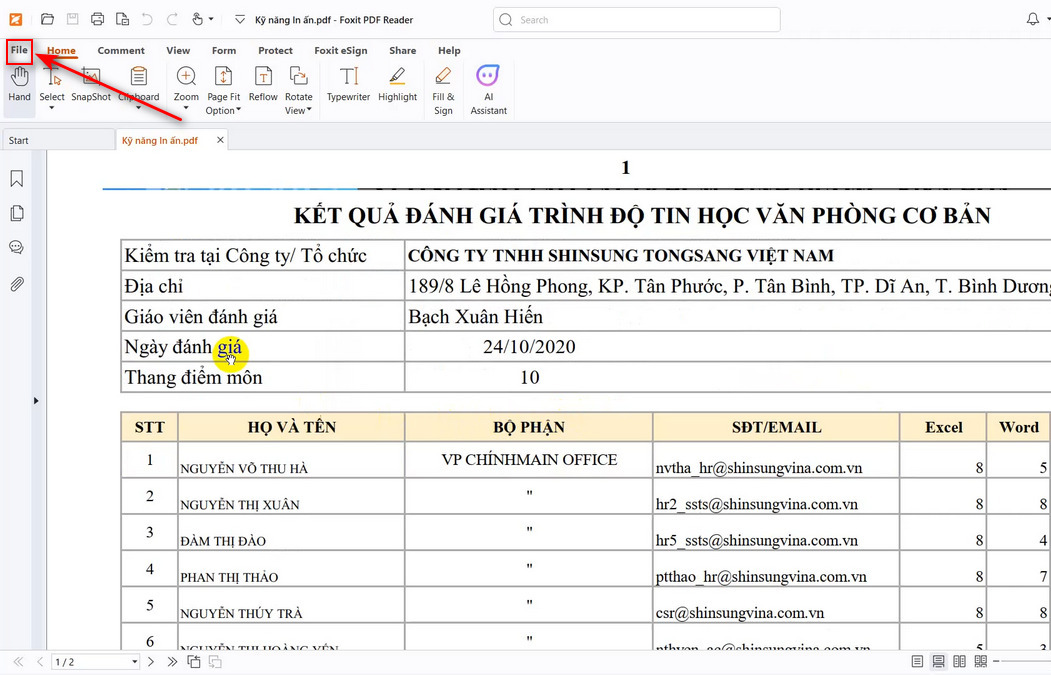Switch to continuous page display mode
1051x675 pixels.
coord(938,661)
